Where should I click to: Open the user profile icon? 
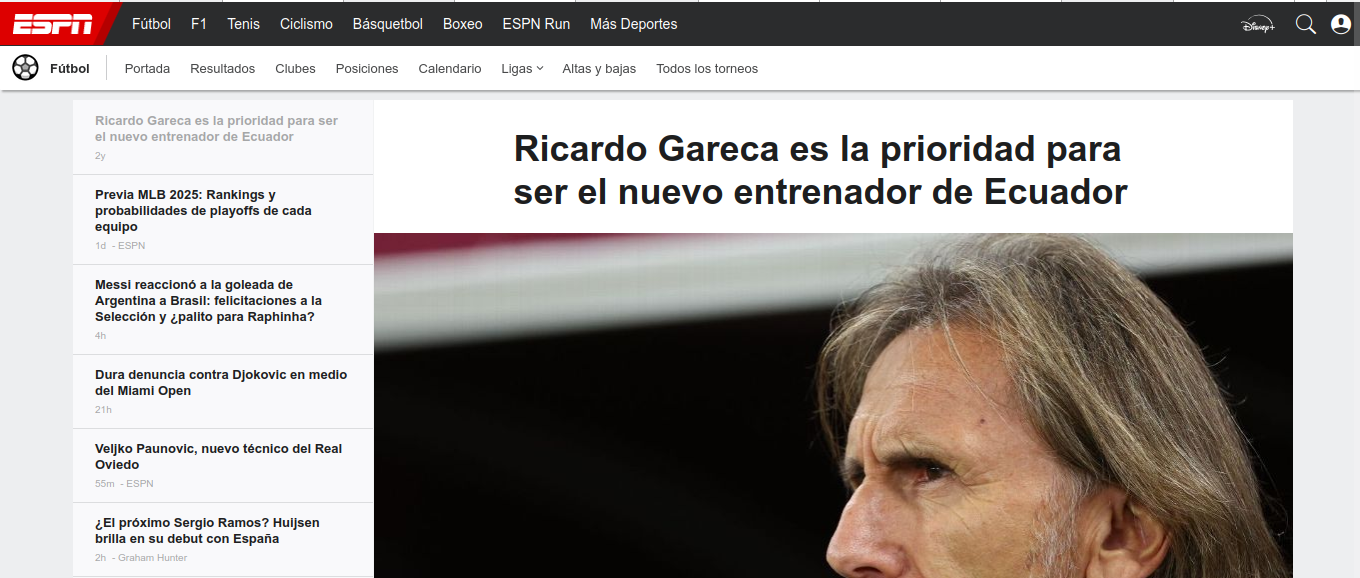[1341, 24]
